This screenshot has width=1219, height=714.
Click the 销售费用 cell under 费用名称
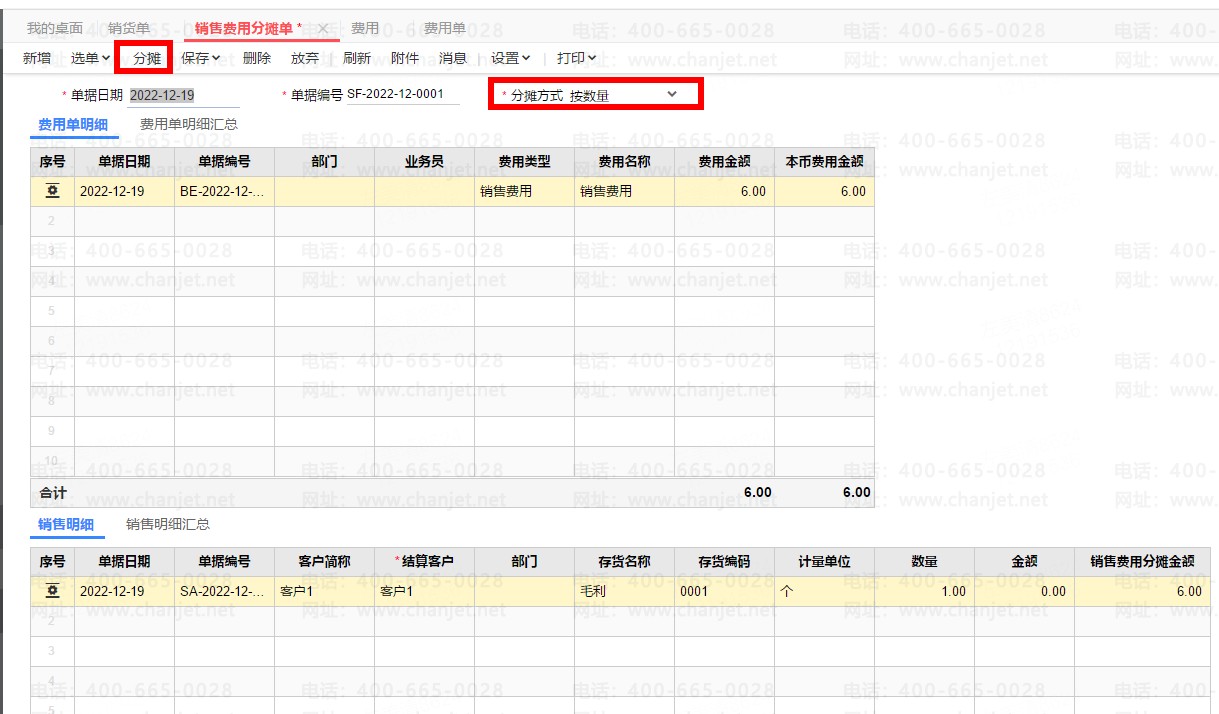(624, 191)
